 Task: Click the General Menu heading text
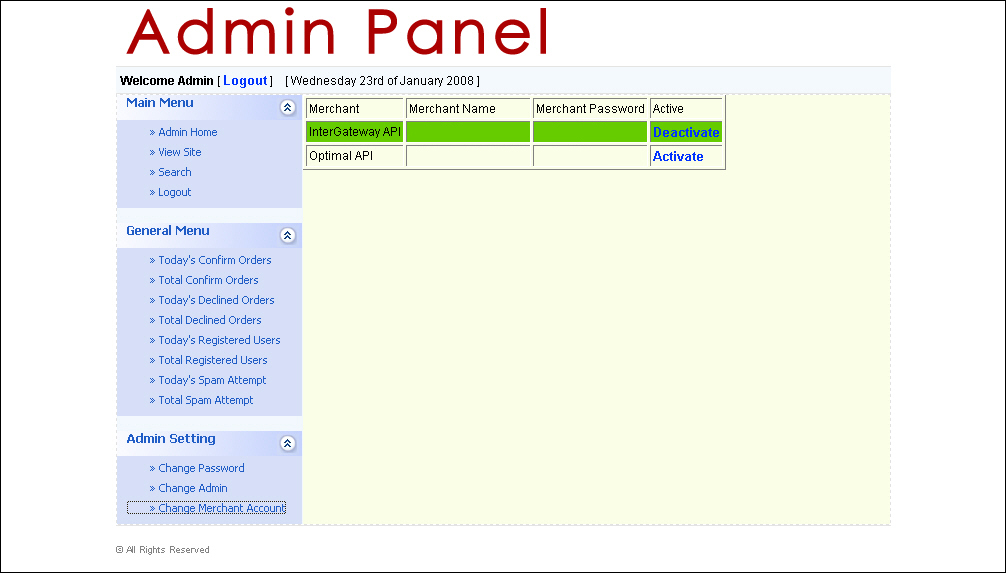[x=167, y=231]
